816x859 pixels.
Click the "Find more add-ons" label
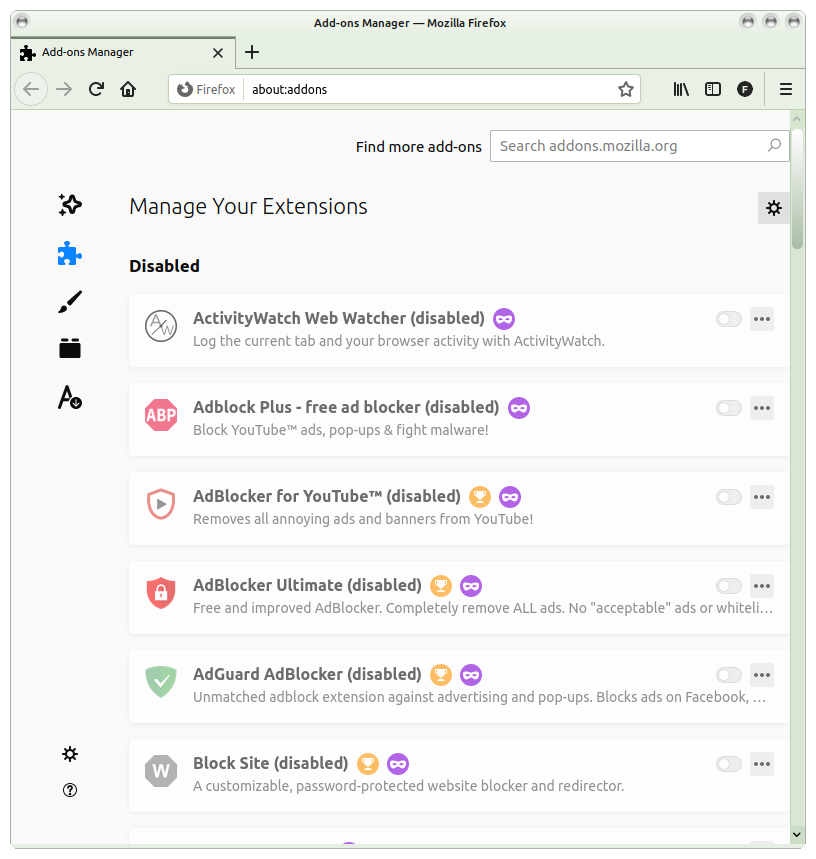pos(419,147)
